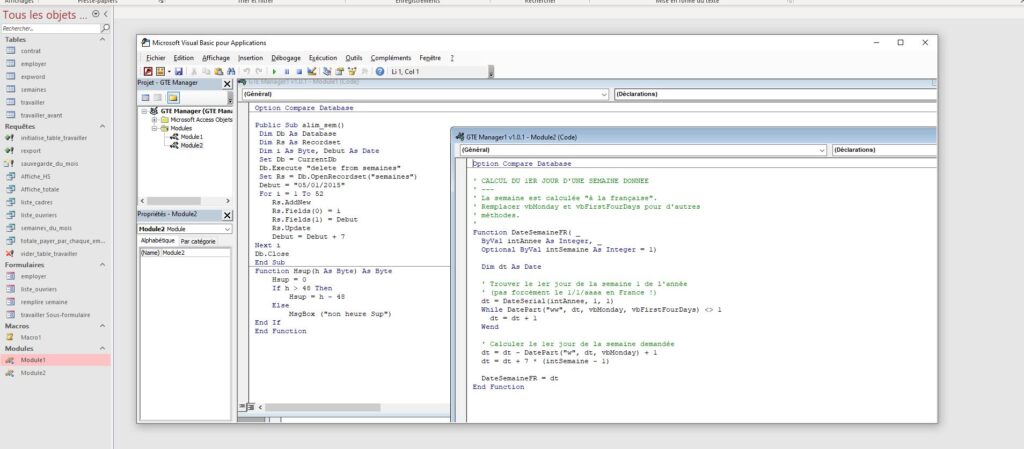Image resolution: width=1024 pixels, height=449 pixels.
Task: Open the Project Explorer toolbar icon
Action: point(326,72)
